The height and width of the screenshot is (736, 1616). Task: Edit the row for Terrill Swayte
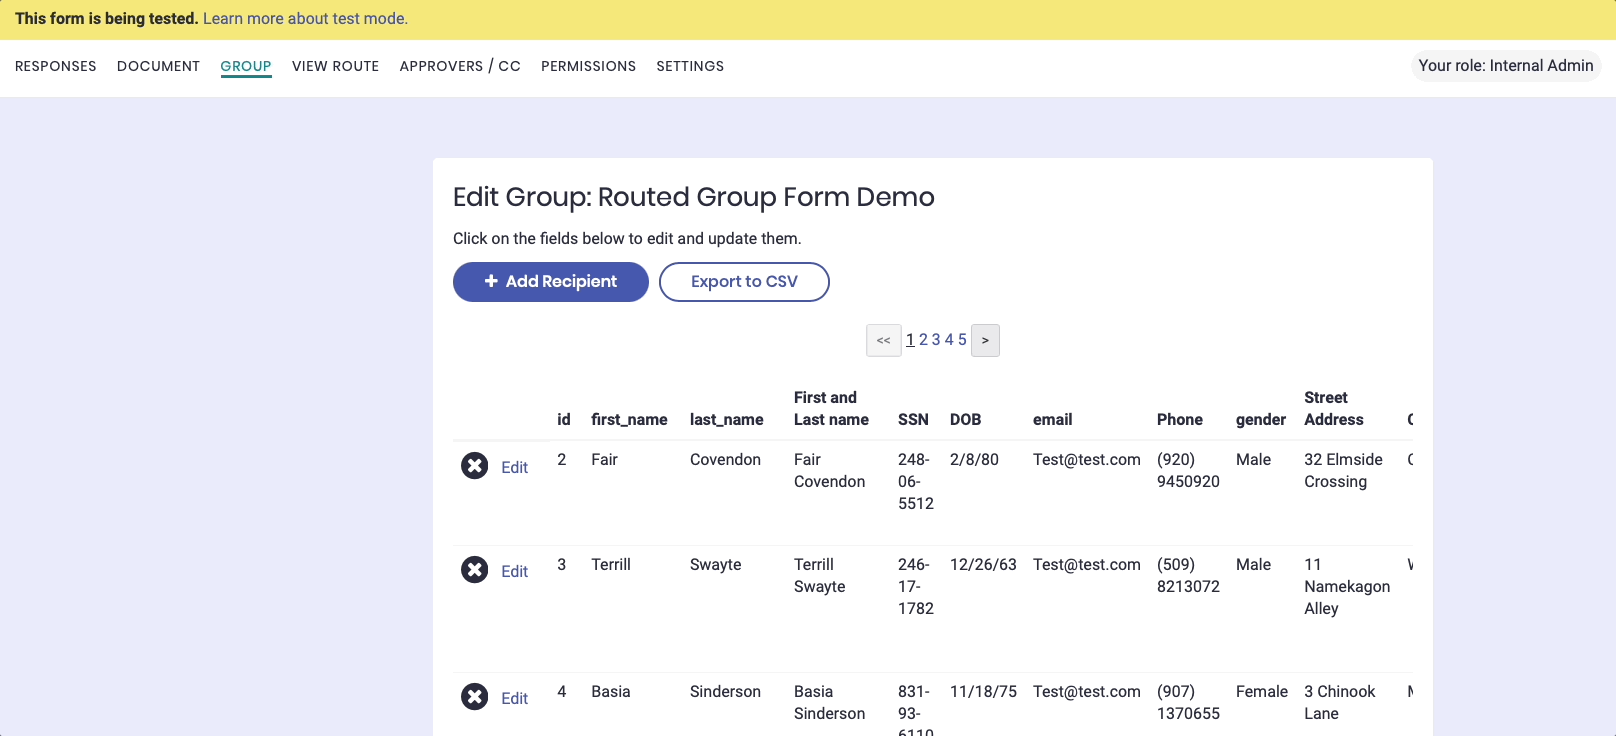click(x=514, y=571)
